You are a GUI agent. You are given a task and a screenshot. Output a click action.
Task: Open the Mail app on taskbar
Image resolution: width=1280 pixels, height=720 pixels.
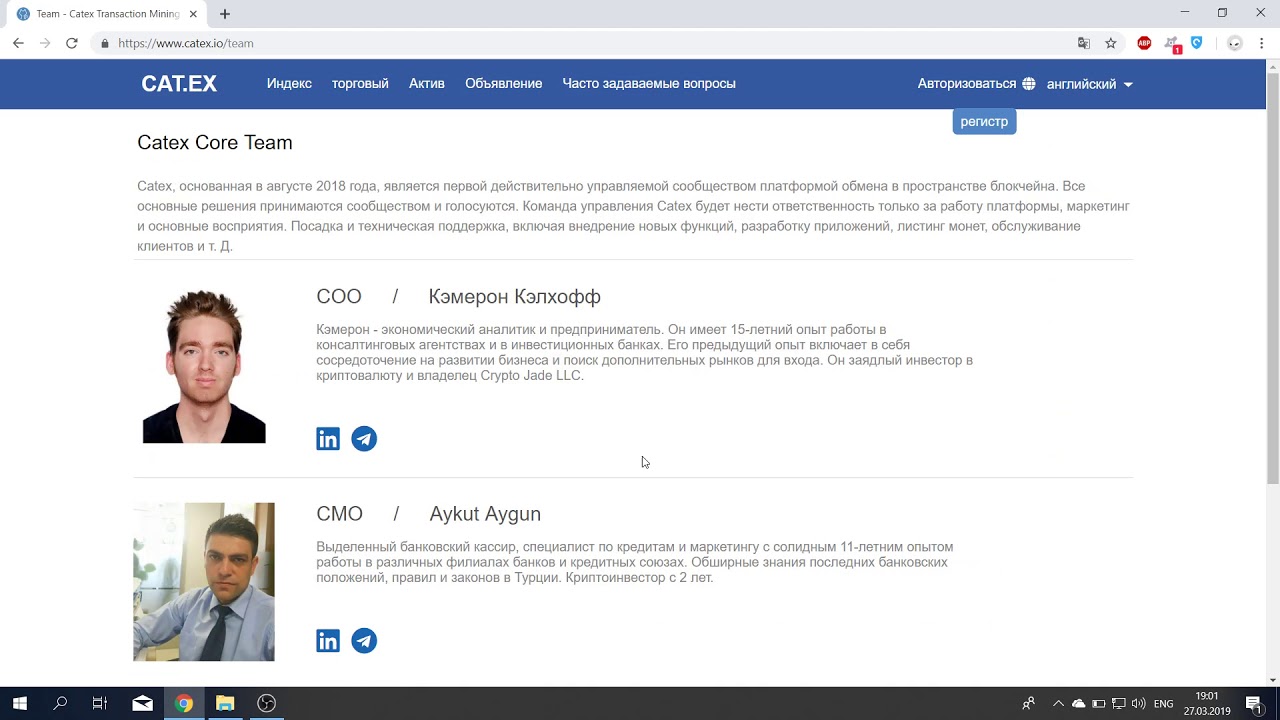pos(142,703)
